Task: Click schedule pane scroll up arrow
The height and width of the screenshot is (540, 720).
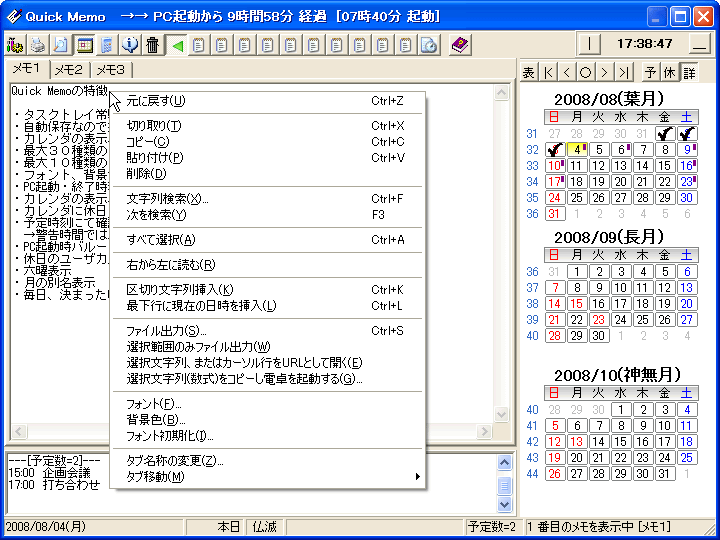Action: (504, 462)
